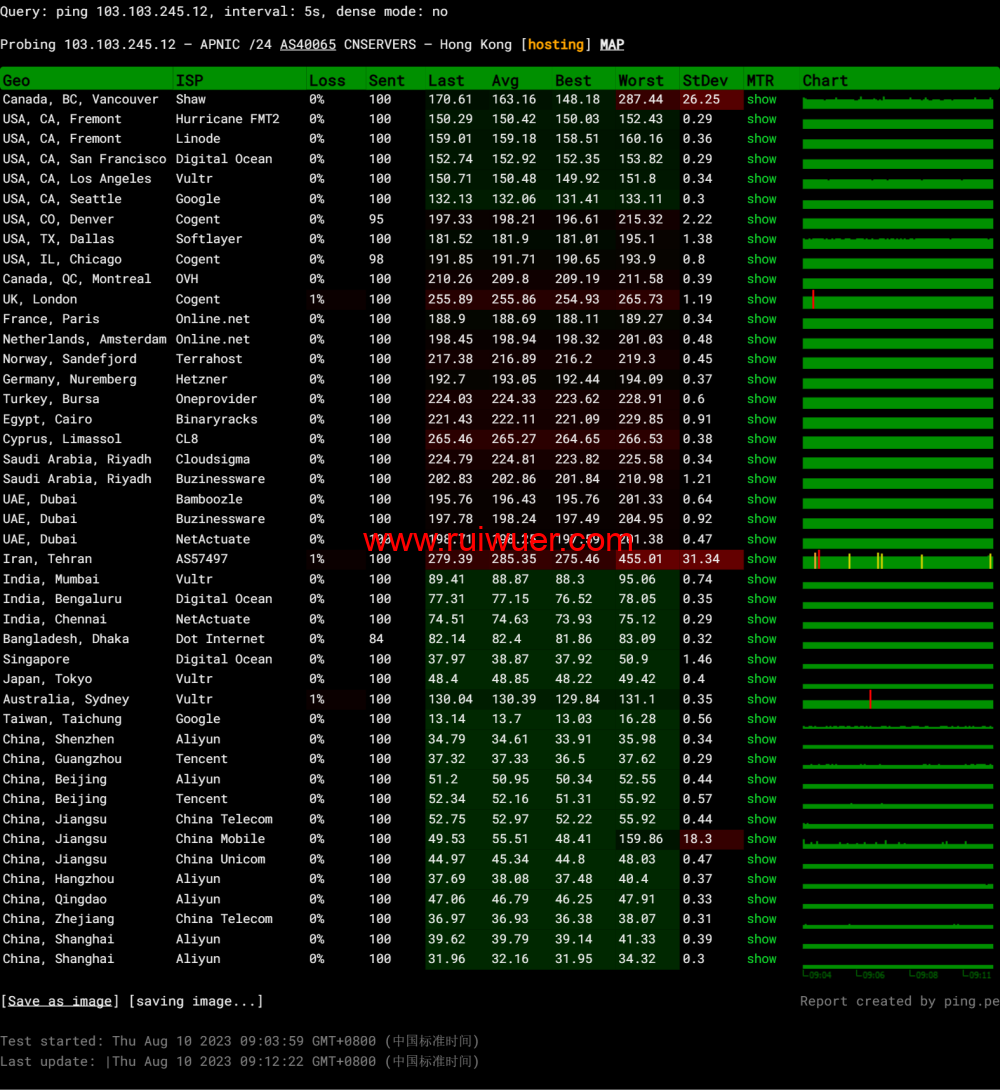
Task: Show MTR for Singapore Digital Ocean row
Action: (x=761, y=659)
